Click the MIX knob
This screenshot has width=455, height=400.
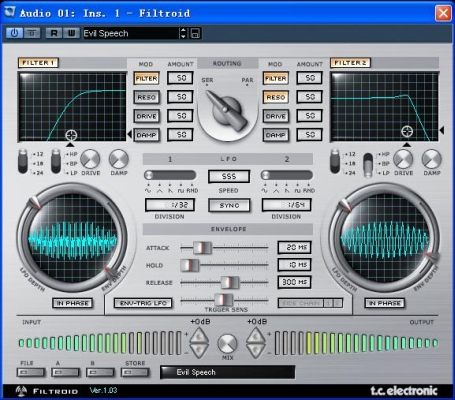[x=228, y=344]
